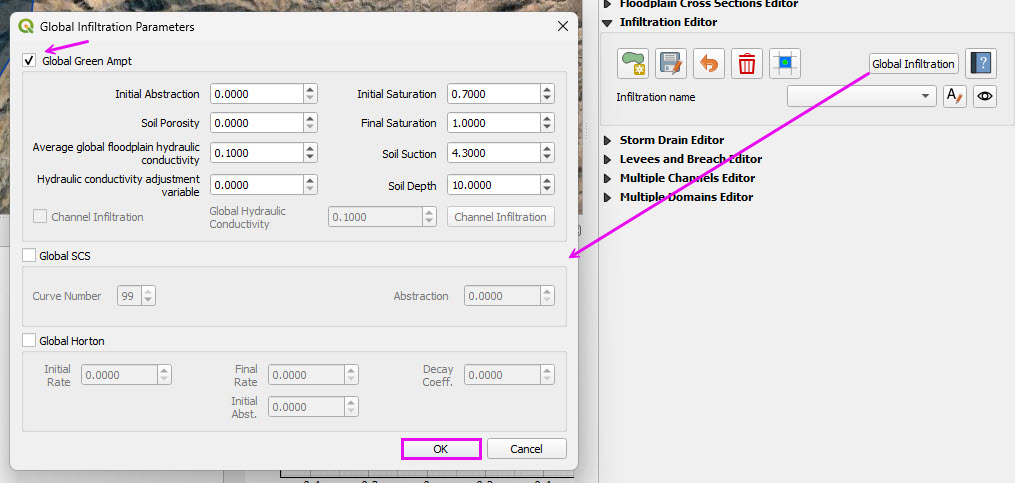Click the add infiltration polygon icon
1015x483 pixels.
tap(632, 64)
